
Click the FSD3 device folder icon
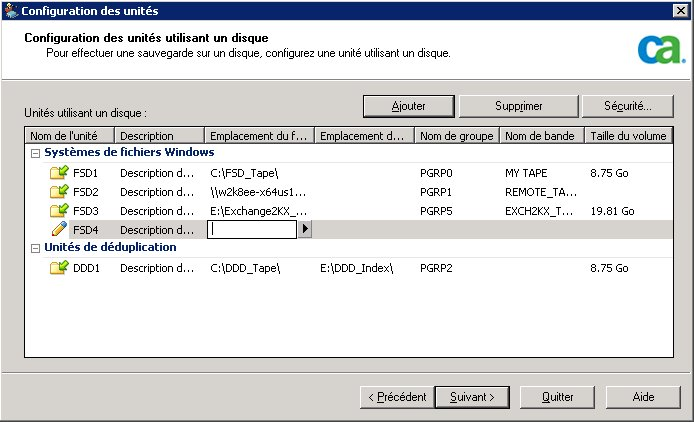click(58, 211)
